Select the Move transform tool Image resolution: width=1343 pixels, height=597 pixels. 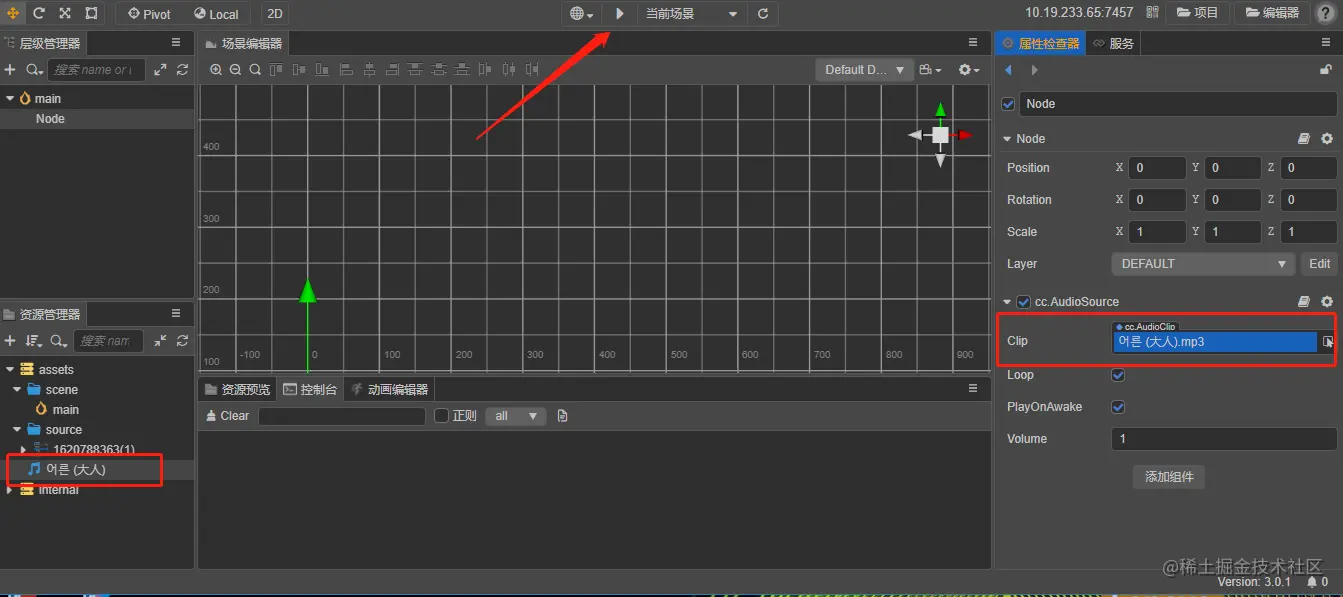pyautogui.click(x=14, y=14)
